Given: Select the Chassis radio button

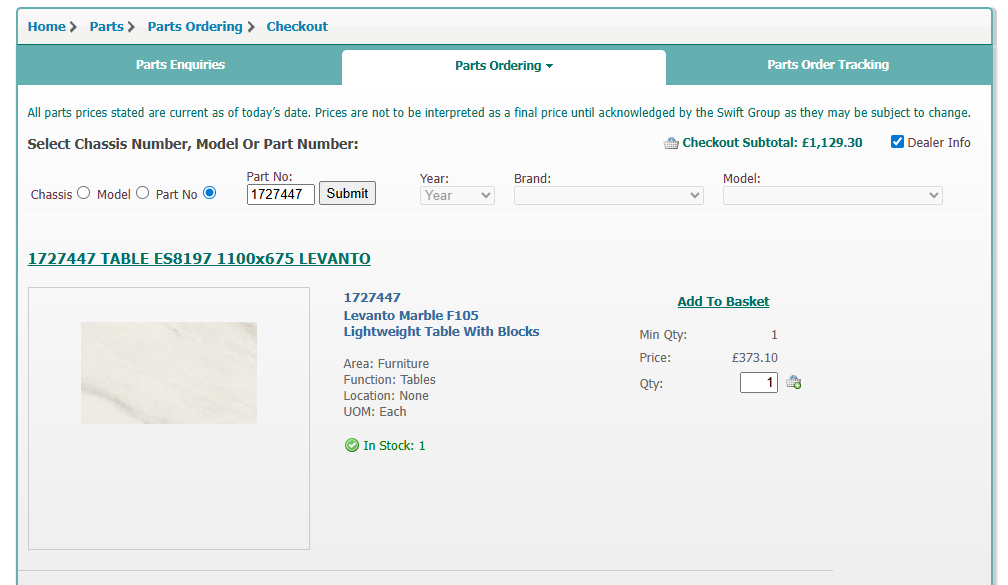Looking at the screenshot, I should pos(84,193).
